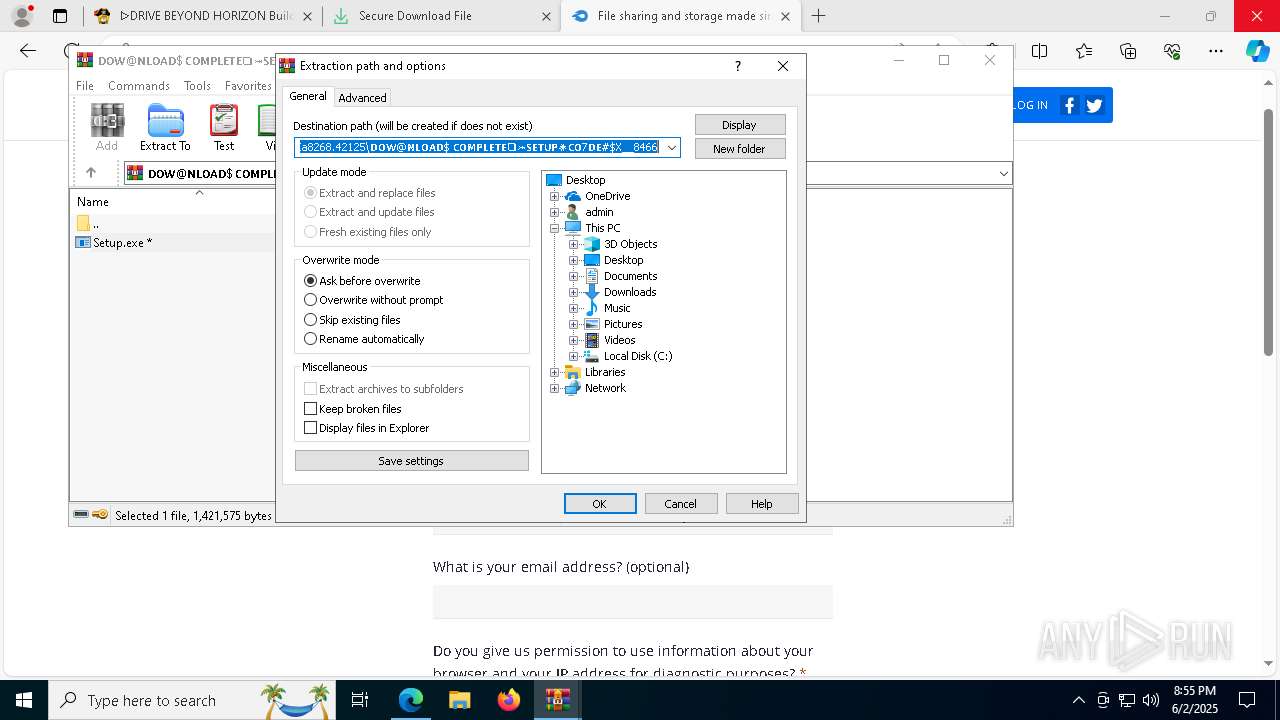Click the dialog help question mark icon
Screen dimensions: 1280x720
(738, 66)
